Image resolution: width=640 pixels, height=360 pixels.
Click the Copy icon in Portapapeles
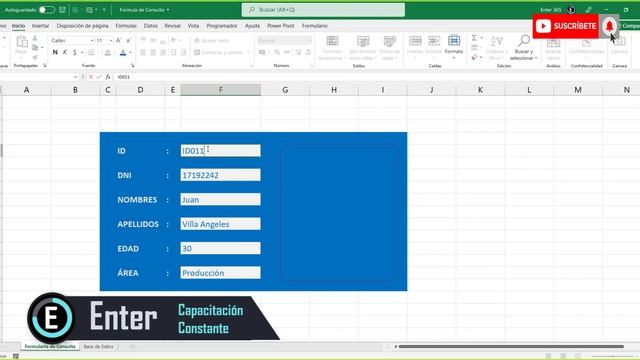tap(35, 48)
